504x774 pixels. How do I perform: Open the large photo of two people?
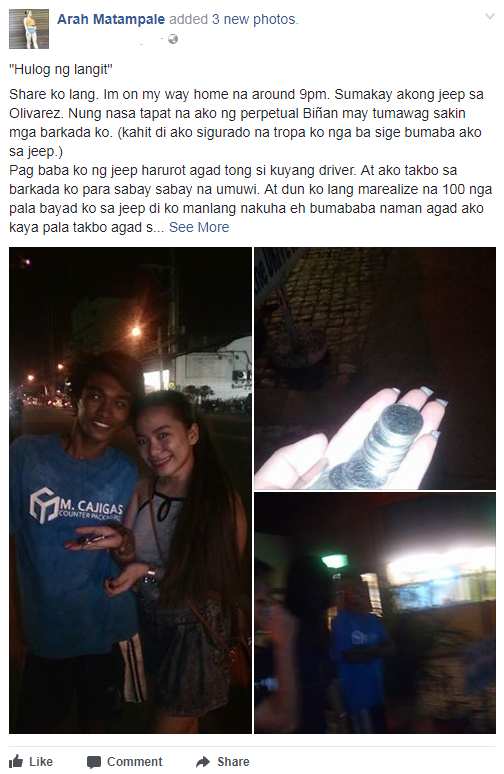(130, 490)
